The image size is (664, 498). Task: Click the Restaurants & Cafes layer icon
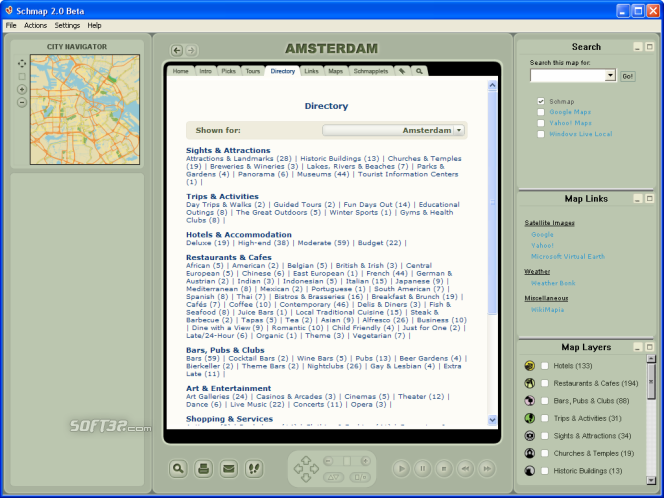[529, 383]
